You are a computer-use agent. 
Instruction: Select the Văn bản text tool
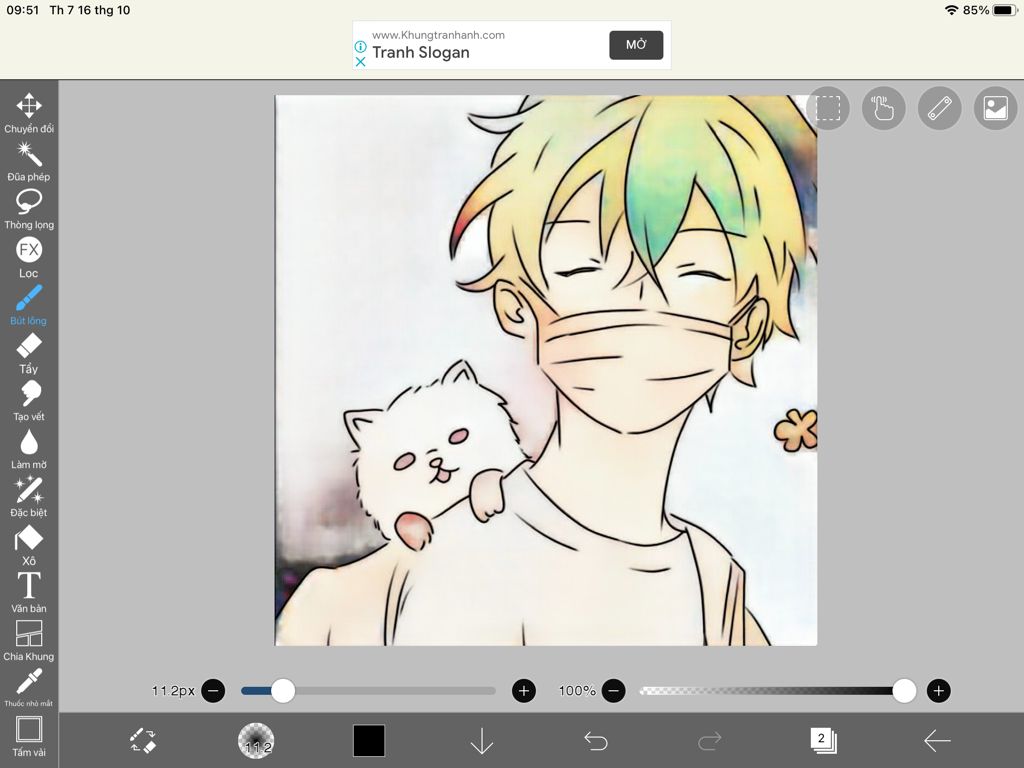[29, 593]
